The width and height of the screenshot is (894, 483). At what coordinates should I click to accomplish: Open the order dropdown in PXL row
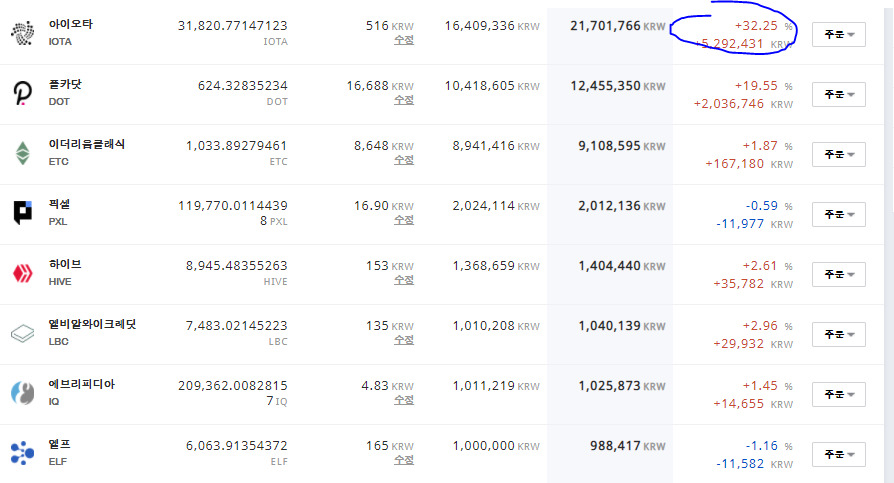click(x=839, y=214)
